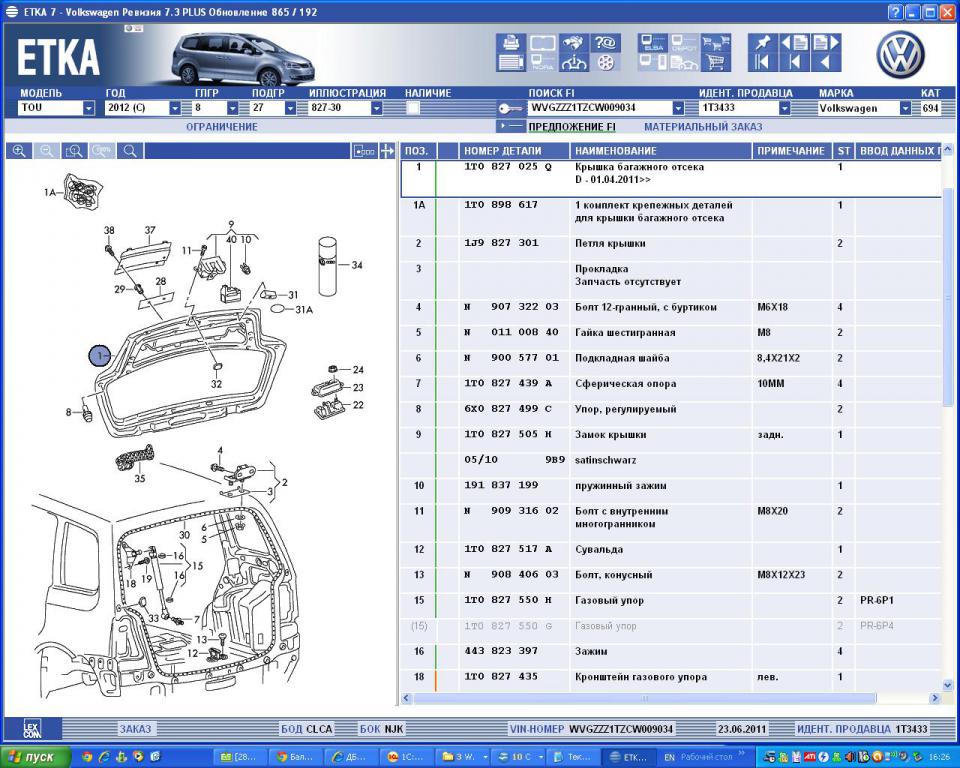This screenshot has width=960, height=768.
Task: Click the scroll-right arrow of parts list
Action: click(934, 698)
